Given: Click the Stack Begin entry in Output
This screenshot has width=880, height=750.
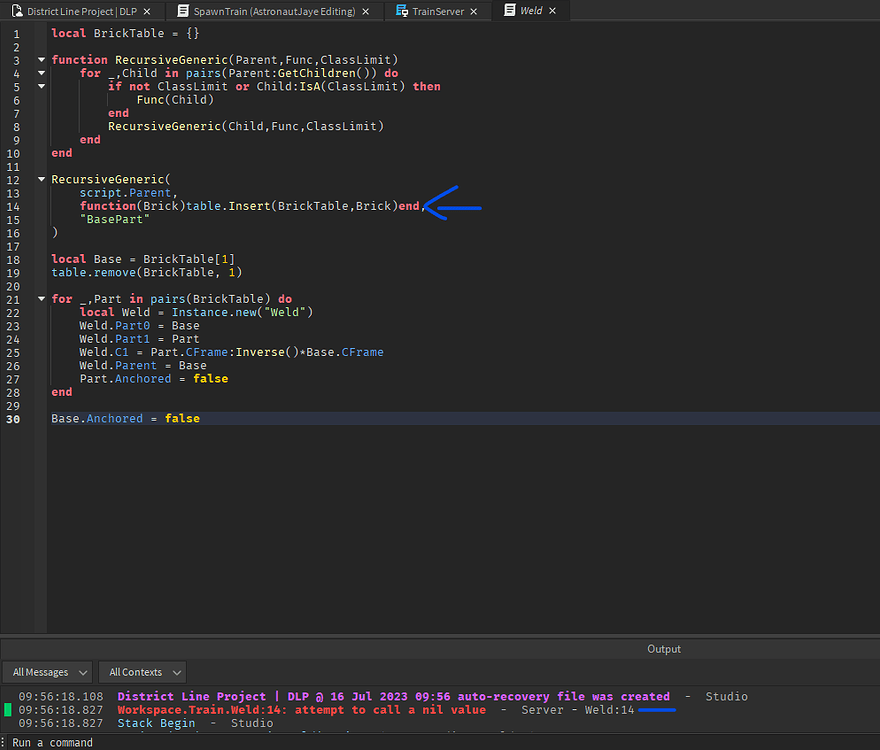Looking at the screenshot, I should pyautogui.click(x=155, y=722).
